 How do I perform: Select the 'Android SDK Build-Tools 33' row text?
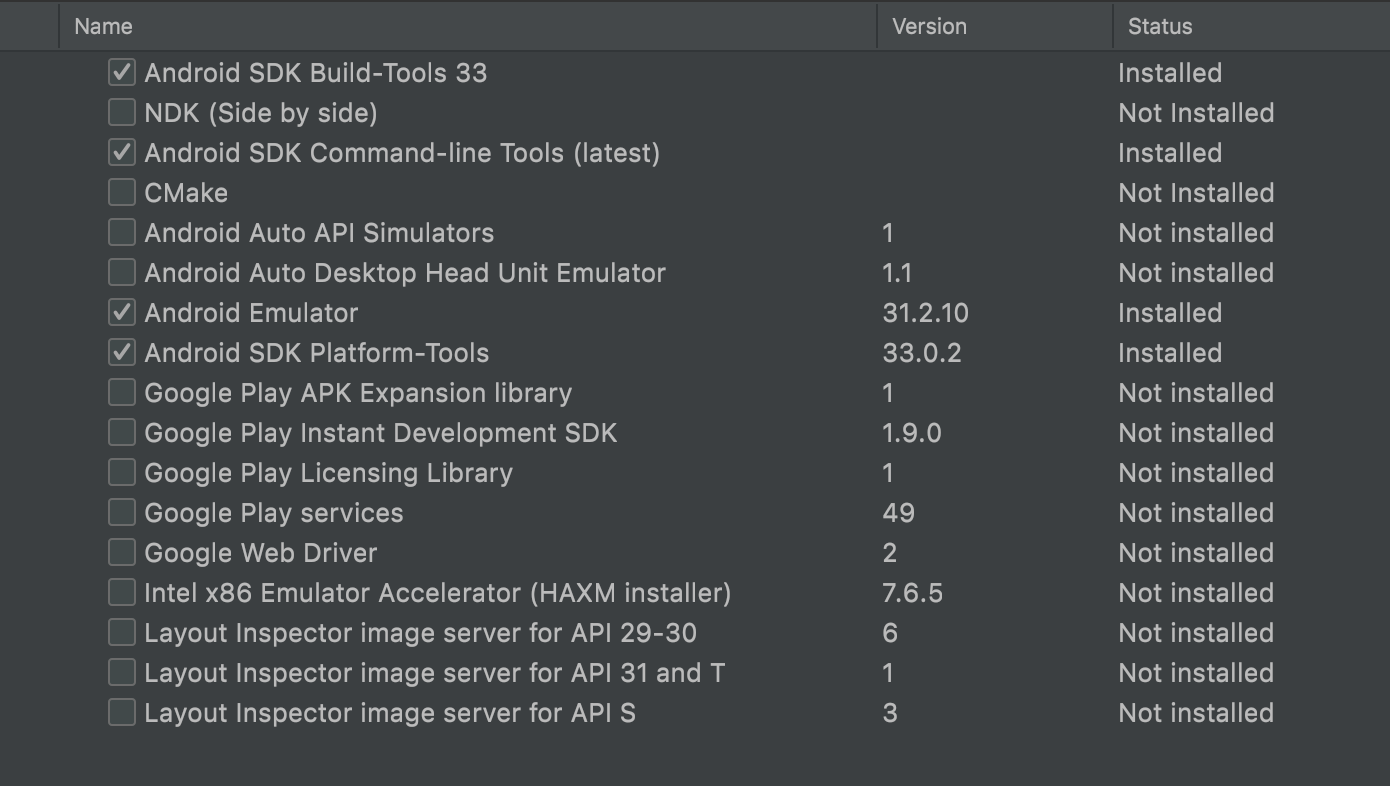(x=316, y=73)
